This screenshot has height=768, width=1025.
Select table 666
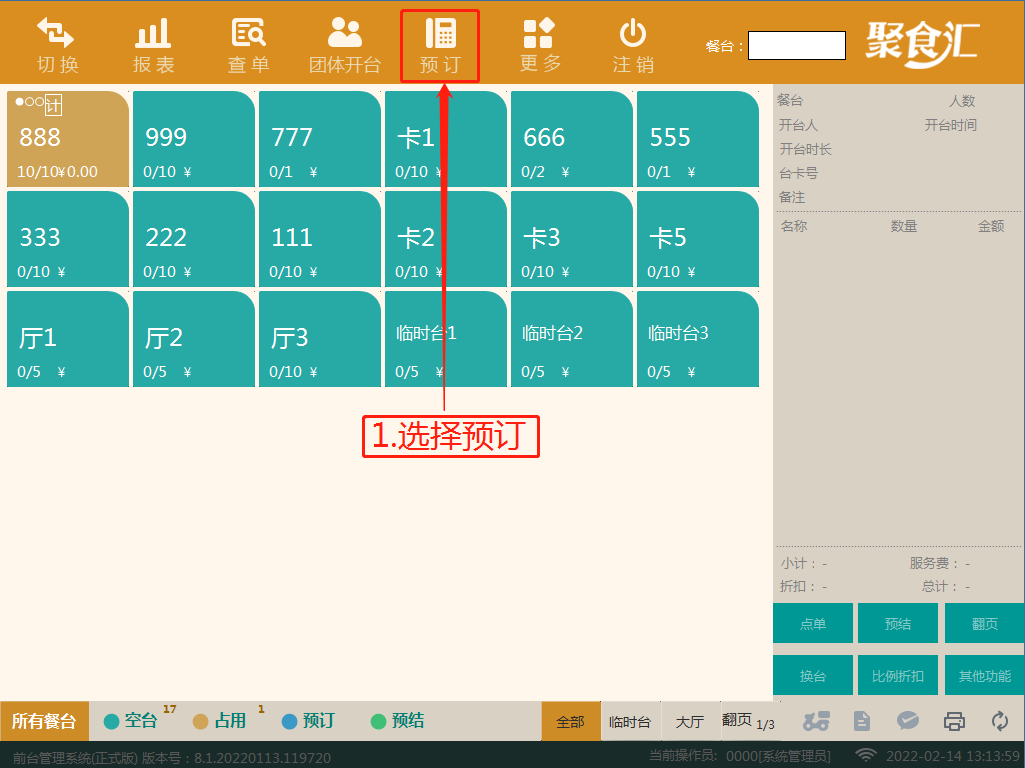pyautogui.click(x=572, y=139)
